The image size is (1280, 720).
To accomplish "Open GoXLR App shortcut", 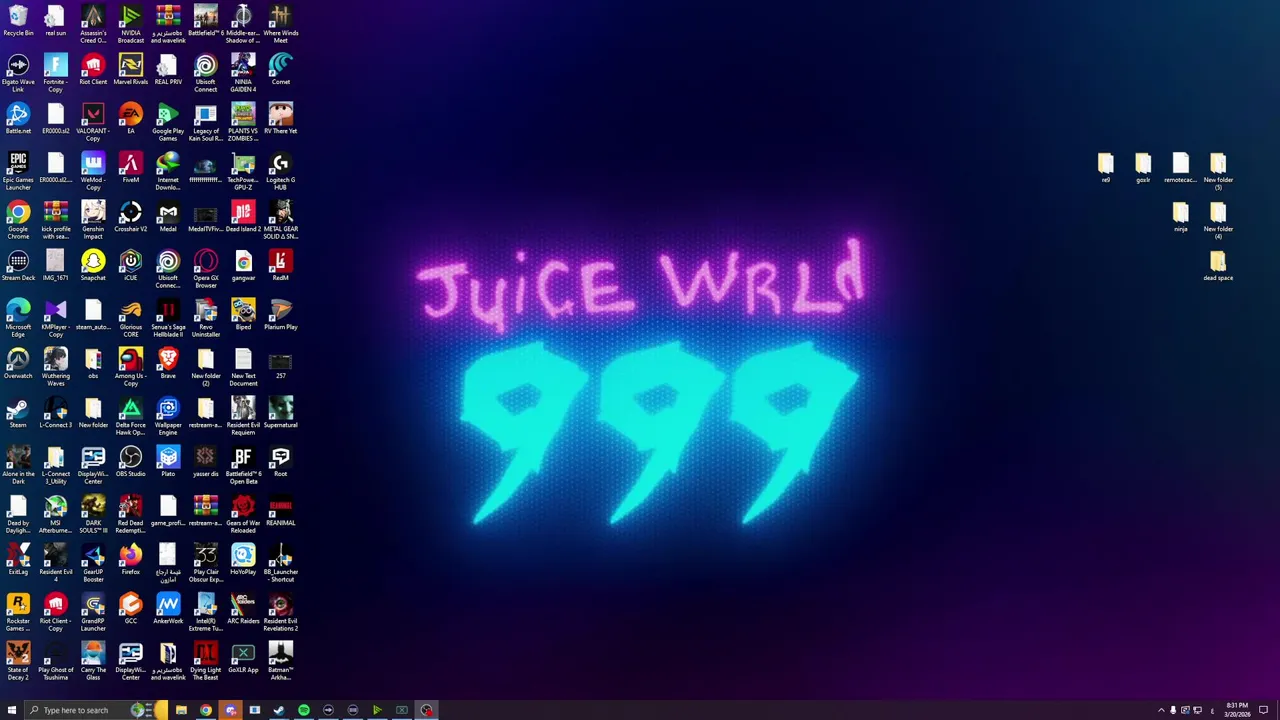I will coord(243,658).
